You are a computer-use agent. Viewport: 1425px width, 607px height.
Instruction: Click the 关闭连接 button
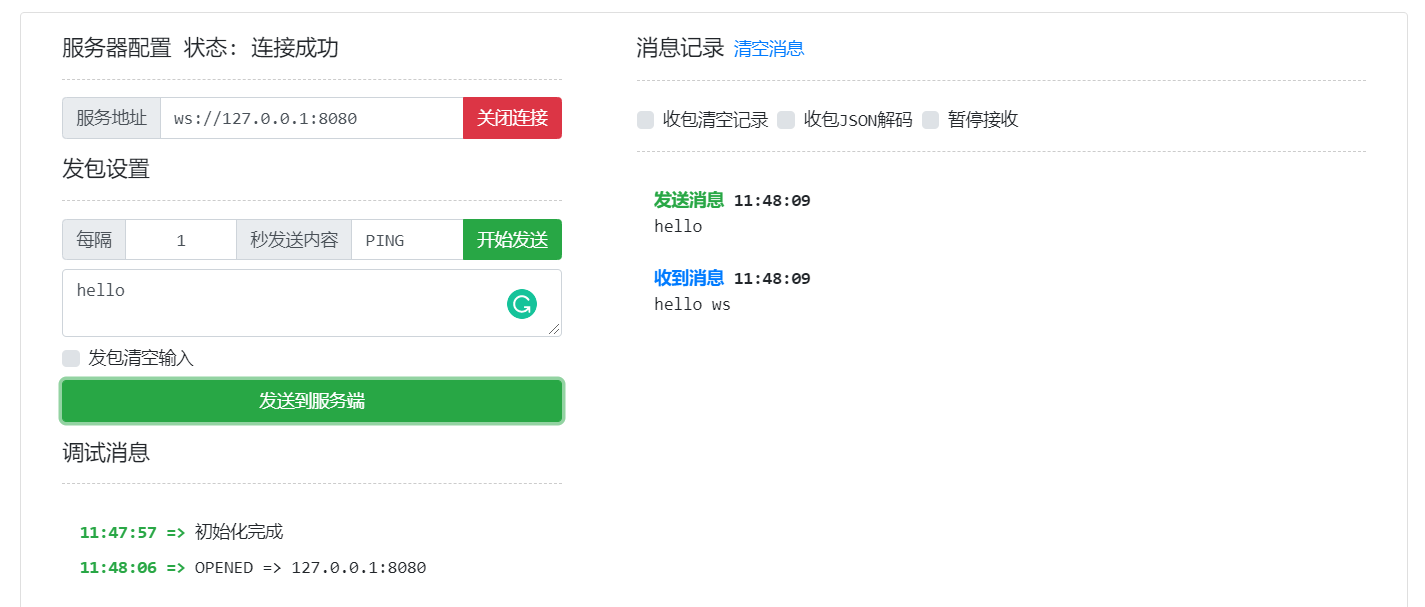click(512, 118)
